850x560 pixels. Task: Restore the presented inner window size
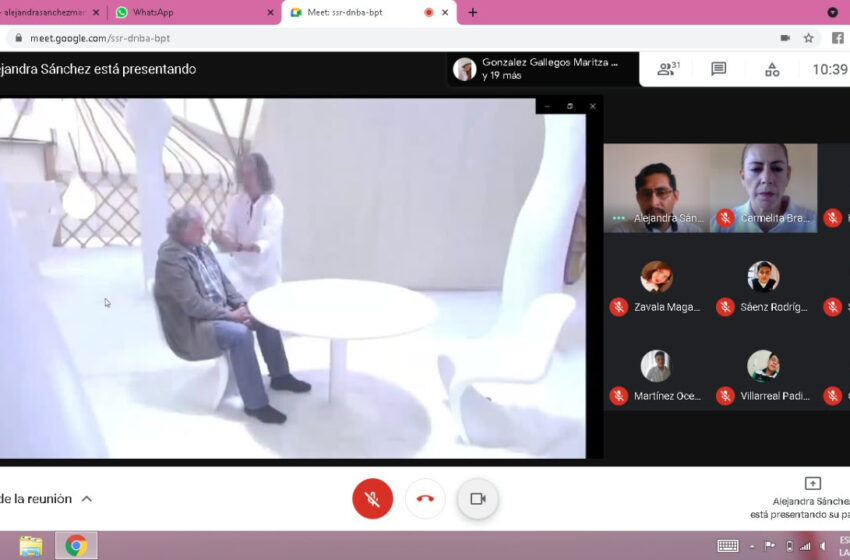(570, 106)
